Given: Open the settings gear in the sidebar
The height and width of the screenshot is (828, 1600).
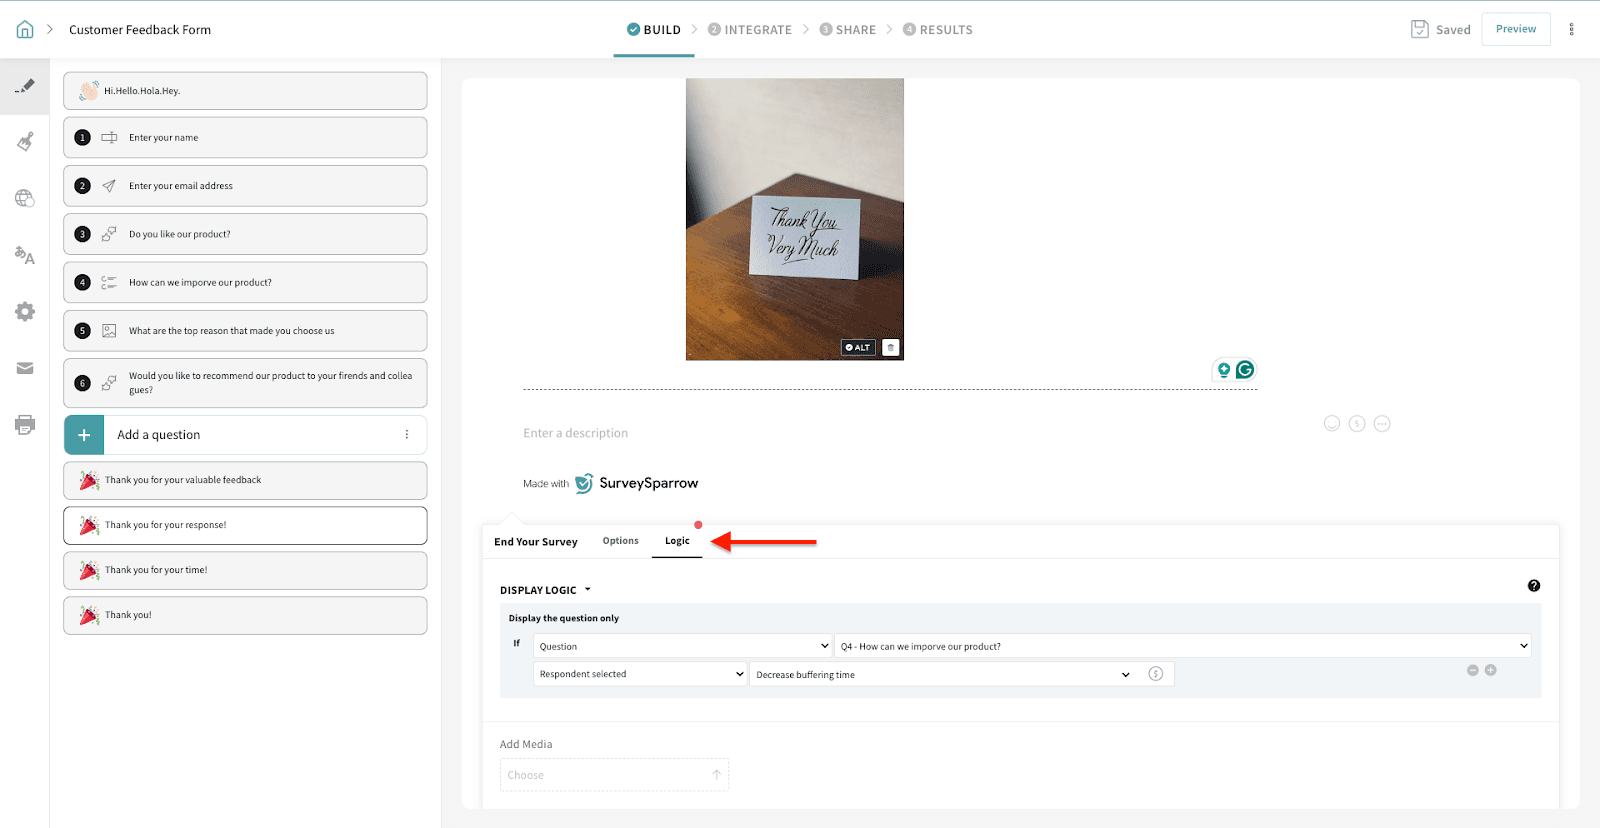Looking at the screenshot, I should click(25, 312).
